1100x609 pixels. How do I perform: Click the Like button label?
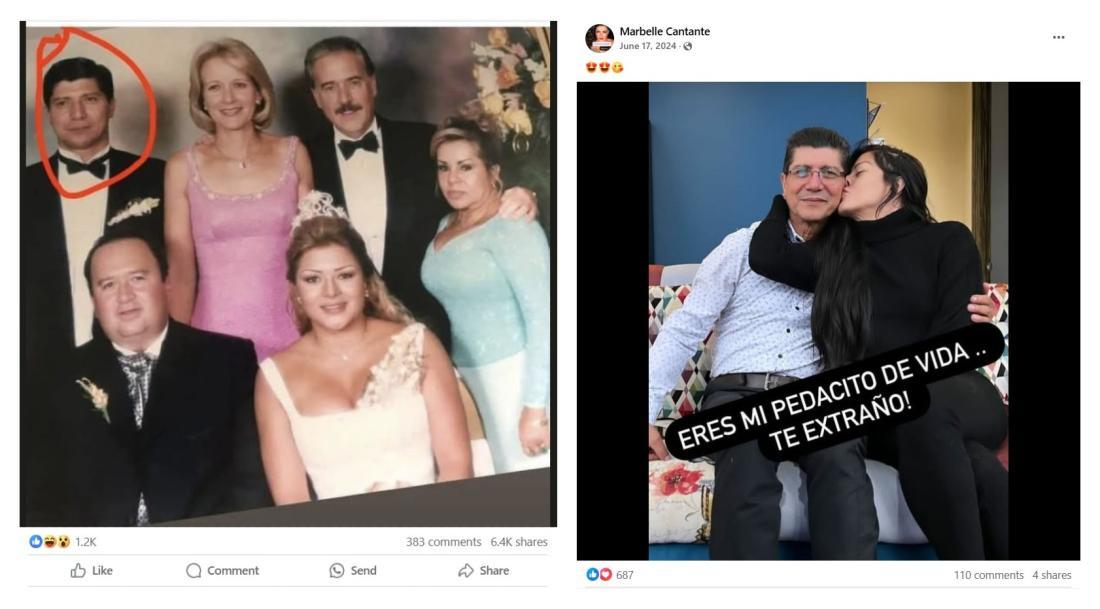point(102,570)
